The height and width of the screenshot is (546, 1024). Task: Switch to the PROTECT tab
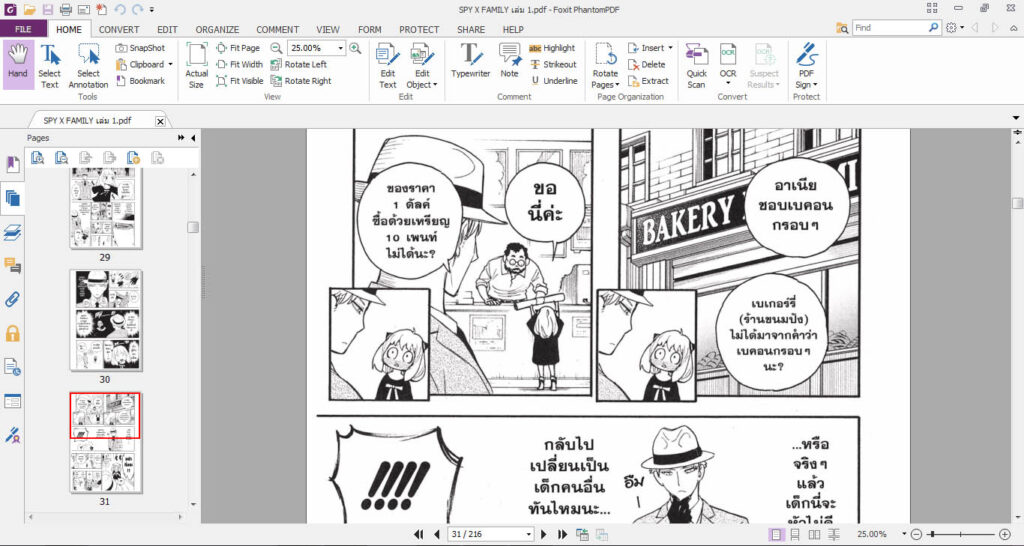click(419, 29)
